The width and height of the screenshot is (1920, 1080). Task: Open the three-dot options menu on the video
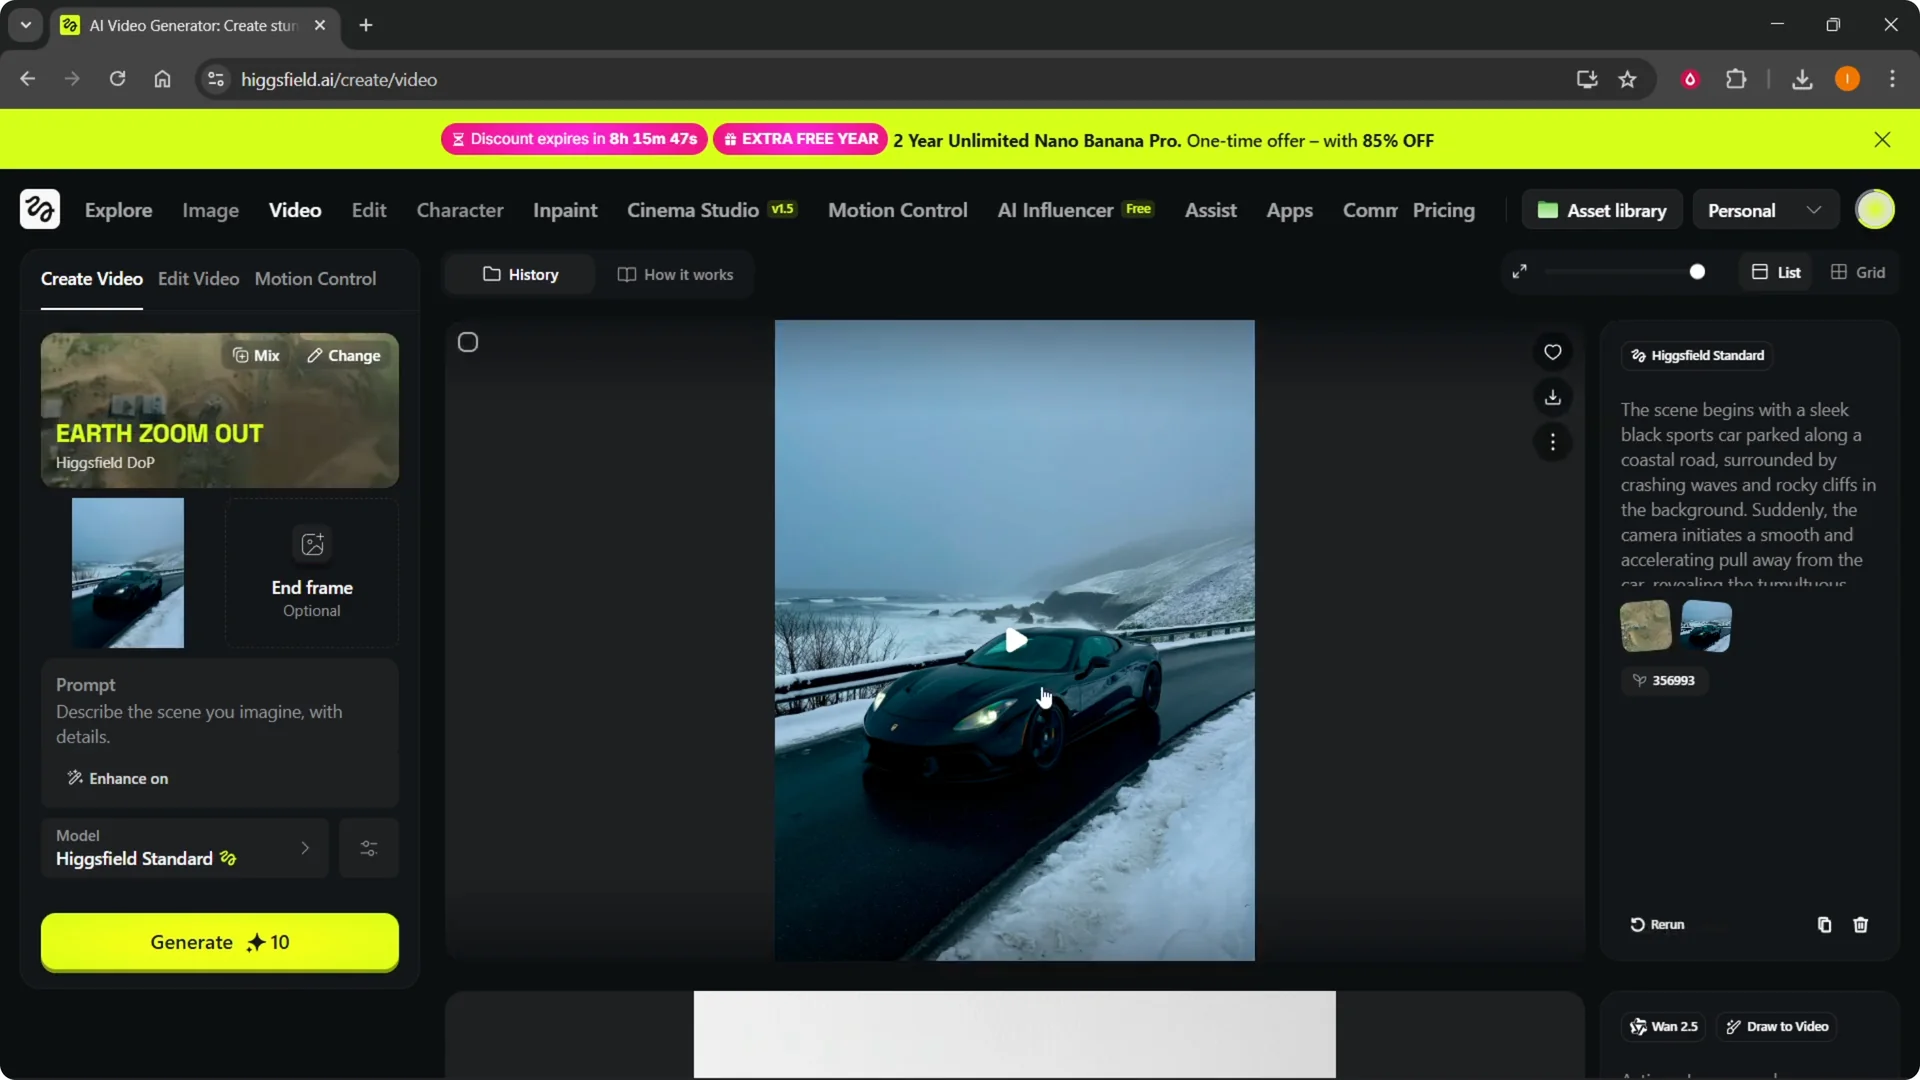tap(1553, 441)
